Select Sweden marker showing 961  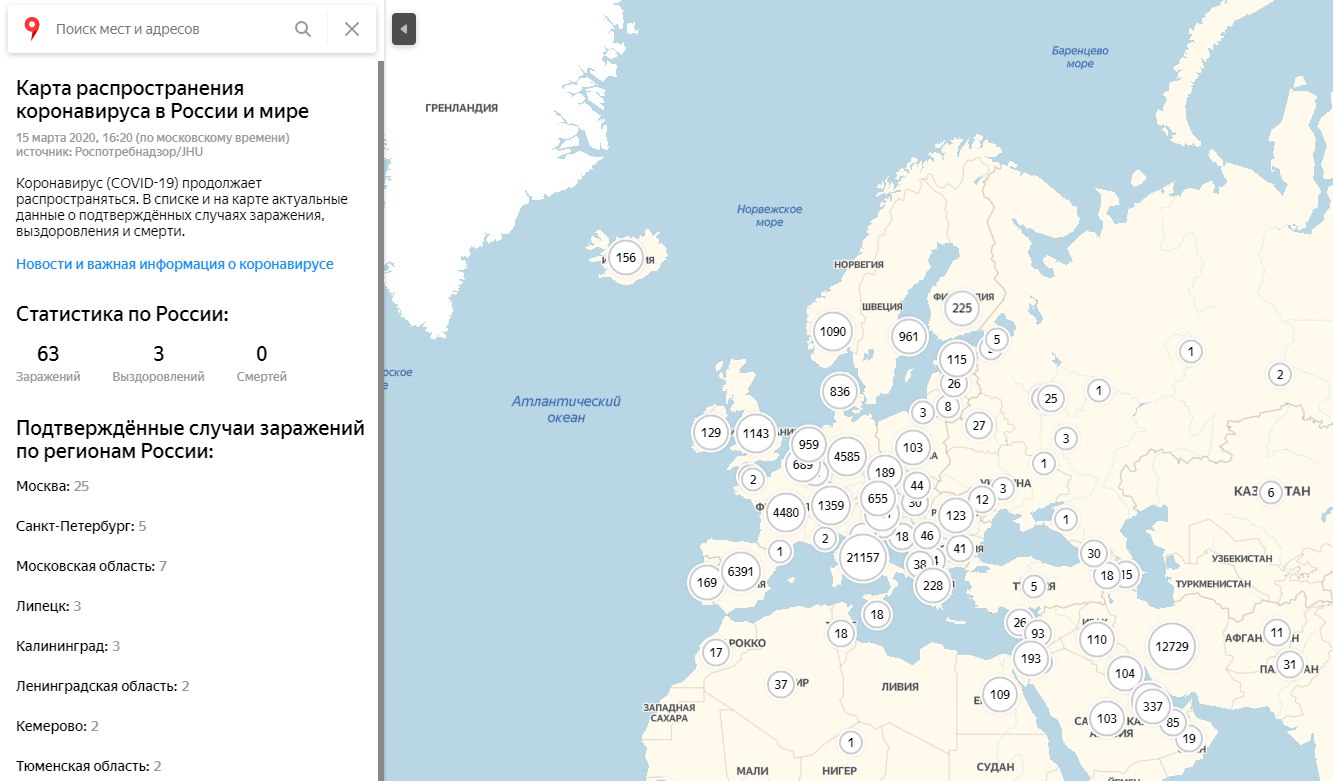909,336
